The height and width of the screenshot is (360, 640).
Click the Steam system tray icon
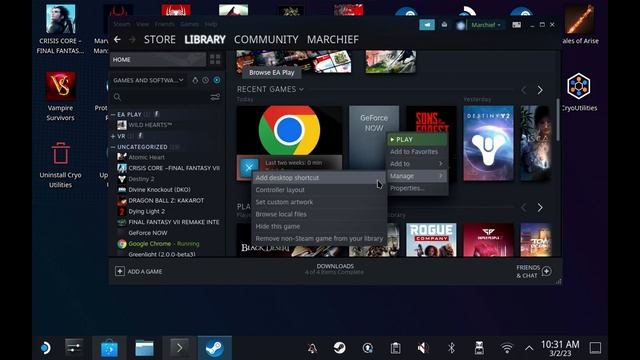point(340,348)
